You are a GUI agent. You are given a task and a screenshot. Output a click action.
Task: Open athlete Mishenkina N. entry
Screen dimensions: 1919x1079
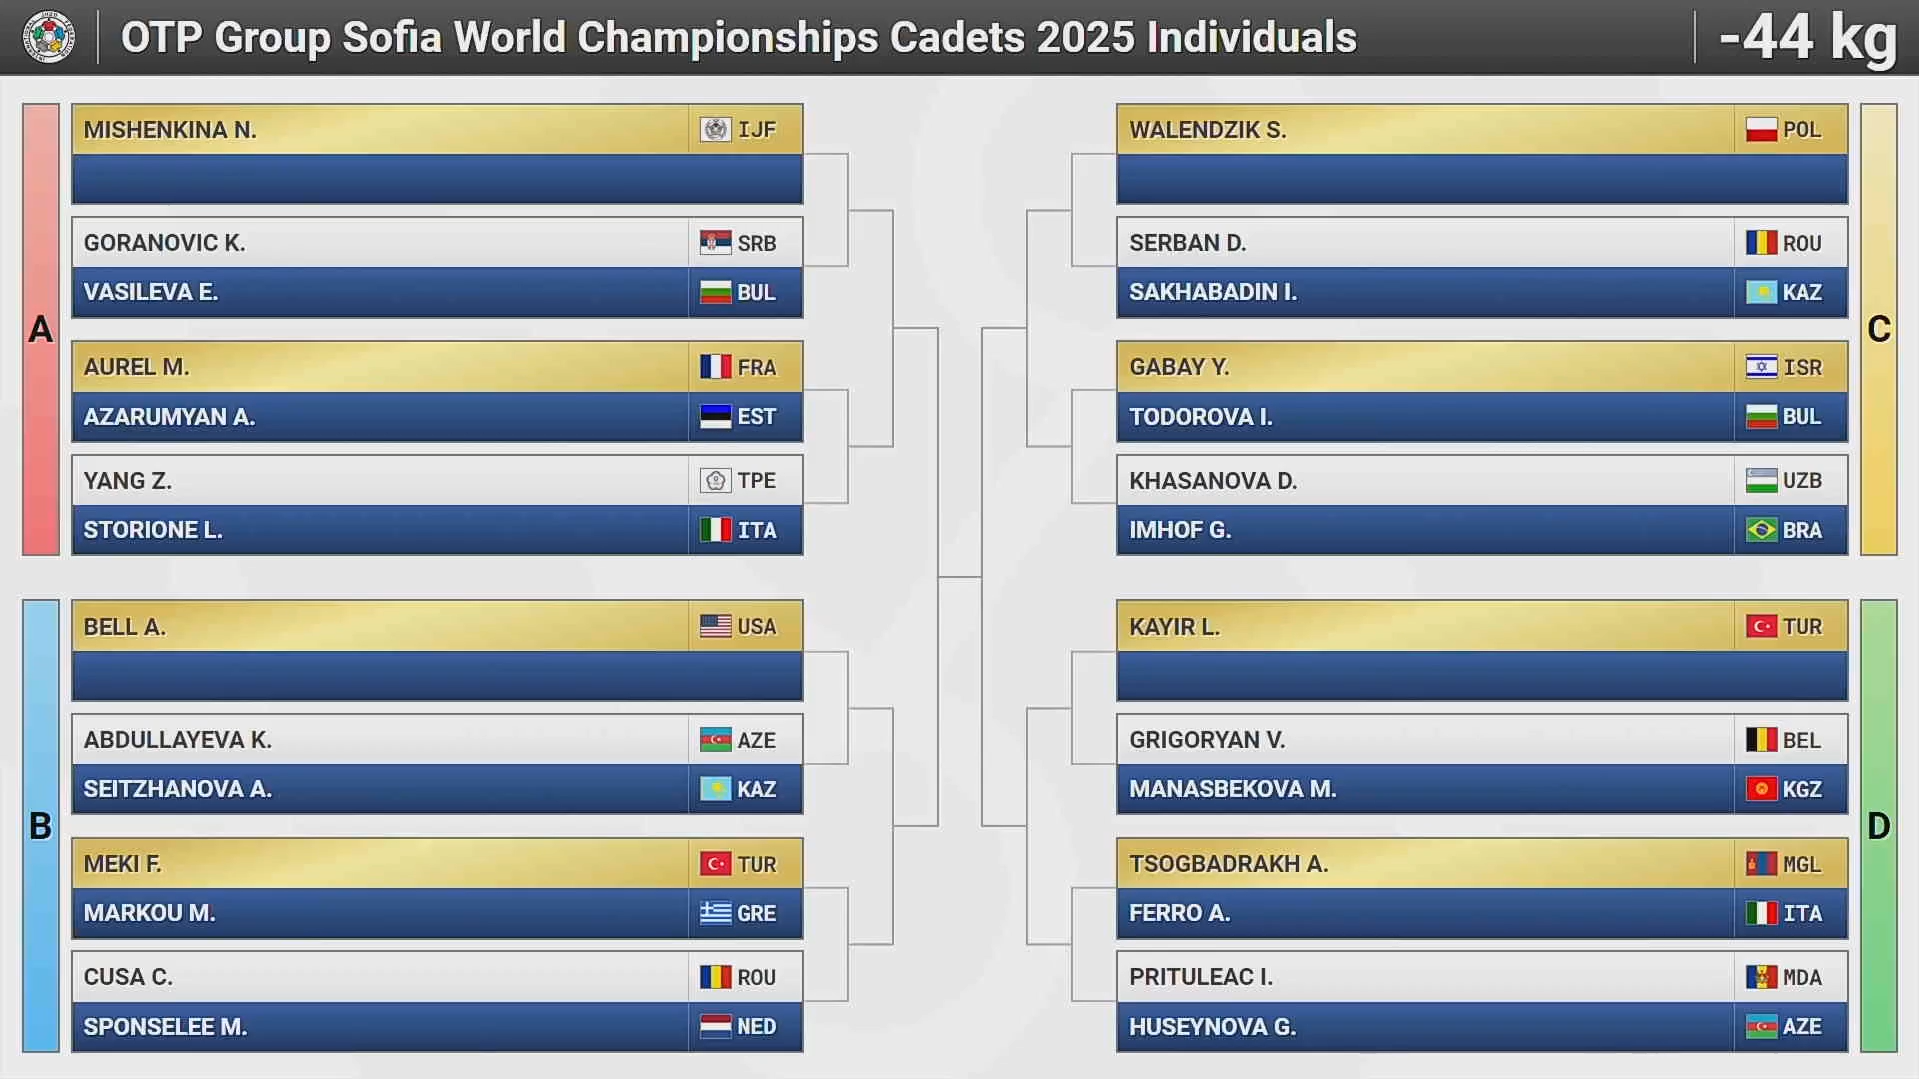coord(380,130)
